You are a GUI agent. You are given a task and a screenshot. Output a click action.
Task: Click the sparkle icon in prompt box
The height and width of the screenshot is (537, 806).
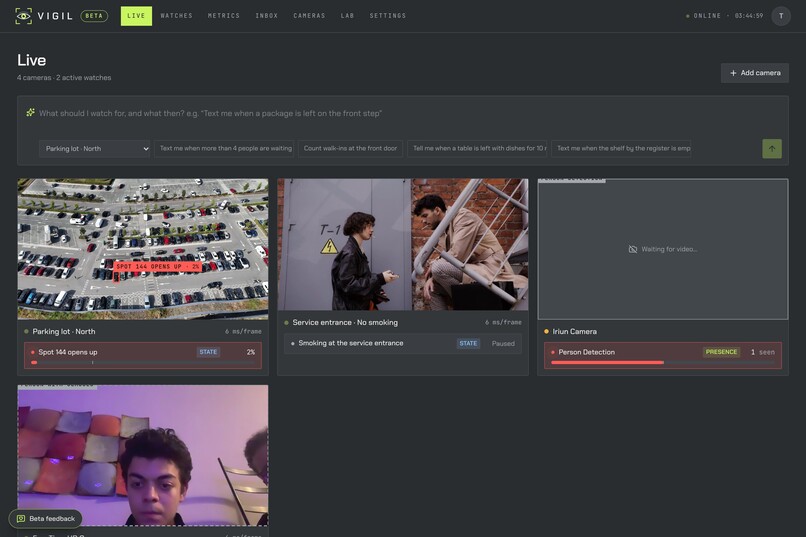tap(30, 112)
